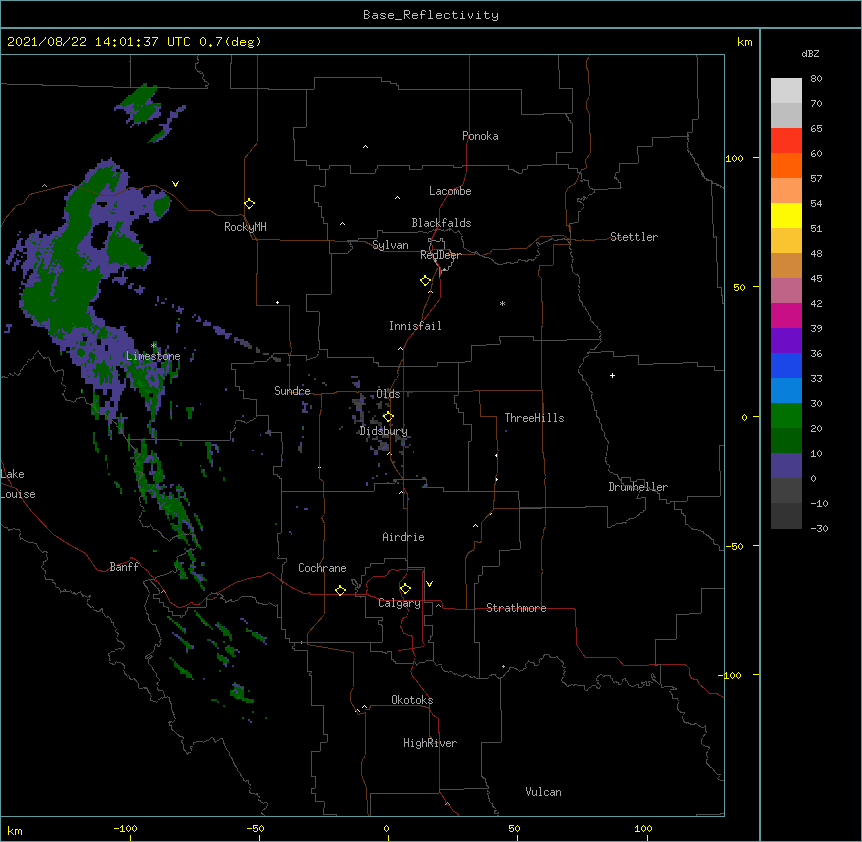Pick the yellow swatch between 54 and 51 dBZ
The image size is (862, 842).
786,215
